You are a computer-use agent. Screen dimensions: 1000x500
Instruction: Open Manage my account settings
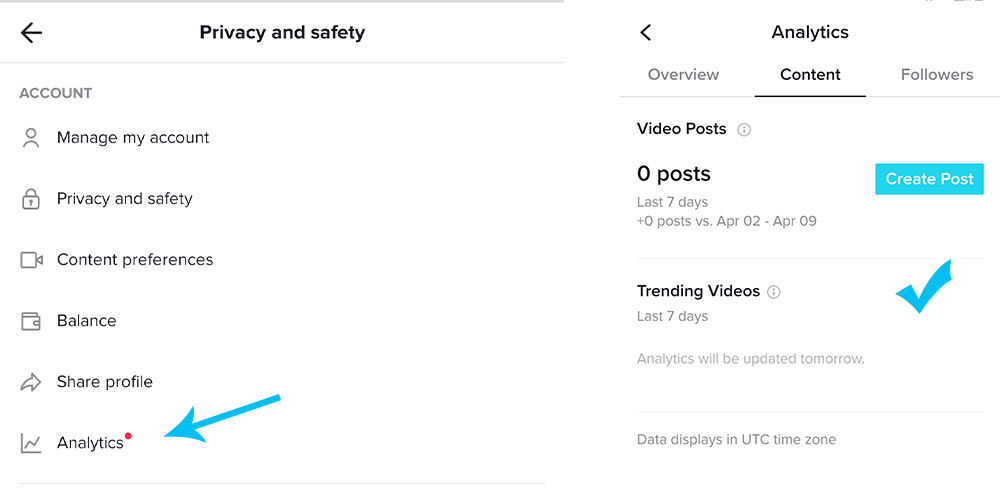pyautogui.click(x=133, y=138)
